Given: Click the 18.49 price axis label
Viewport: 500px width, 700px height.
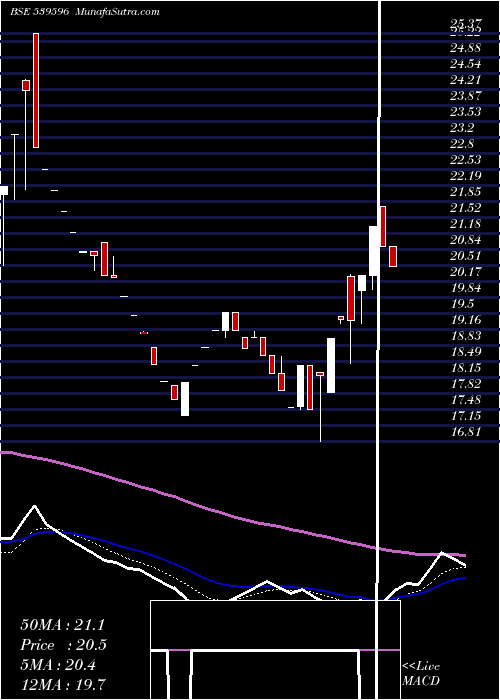Looking at the screenshot, I should [466, 352].
